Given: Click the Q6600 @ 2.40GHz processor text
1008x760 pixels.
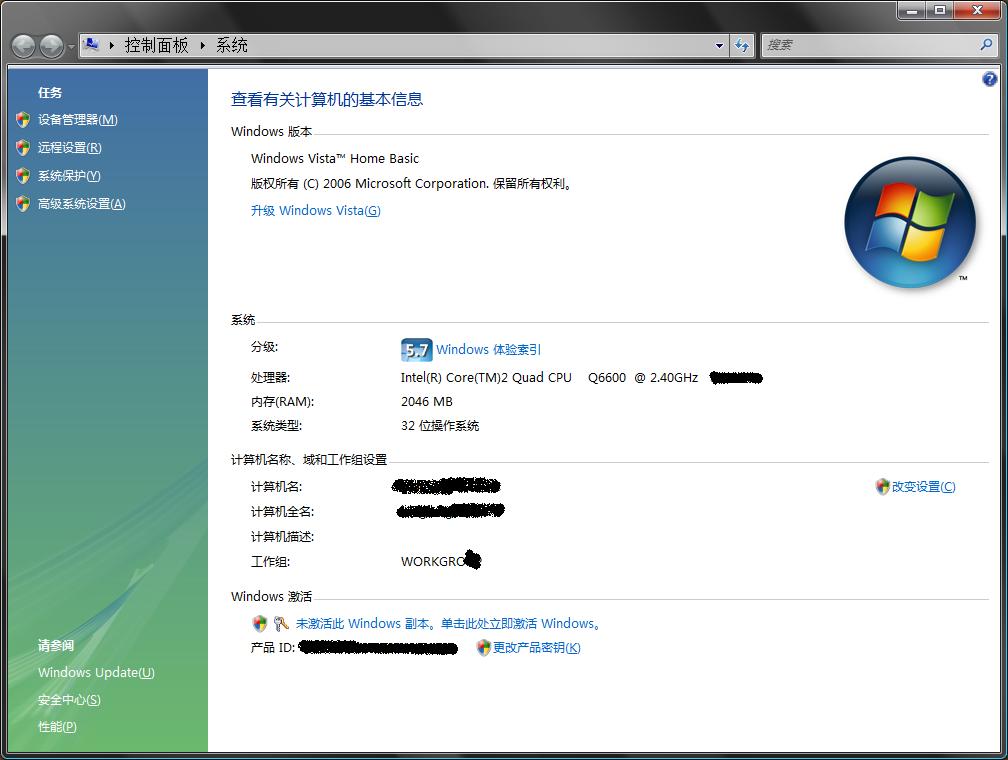Looking at the screenshot, I should pyautogui.click(x=643, y=378).
